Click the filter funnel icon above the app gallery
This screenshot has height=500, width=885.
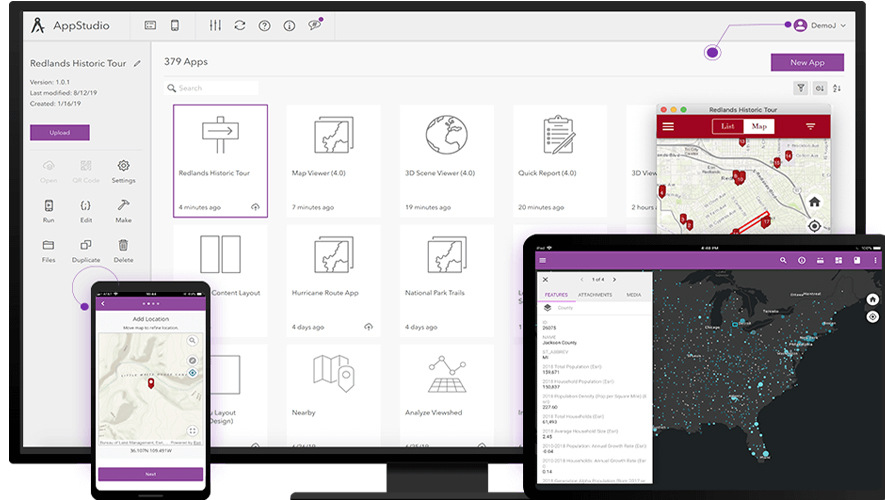(x=800, y=88)
